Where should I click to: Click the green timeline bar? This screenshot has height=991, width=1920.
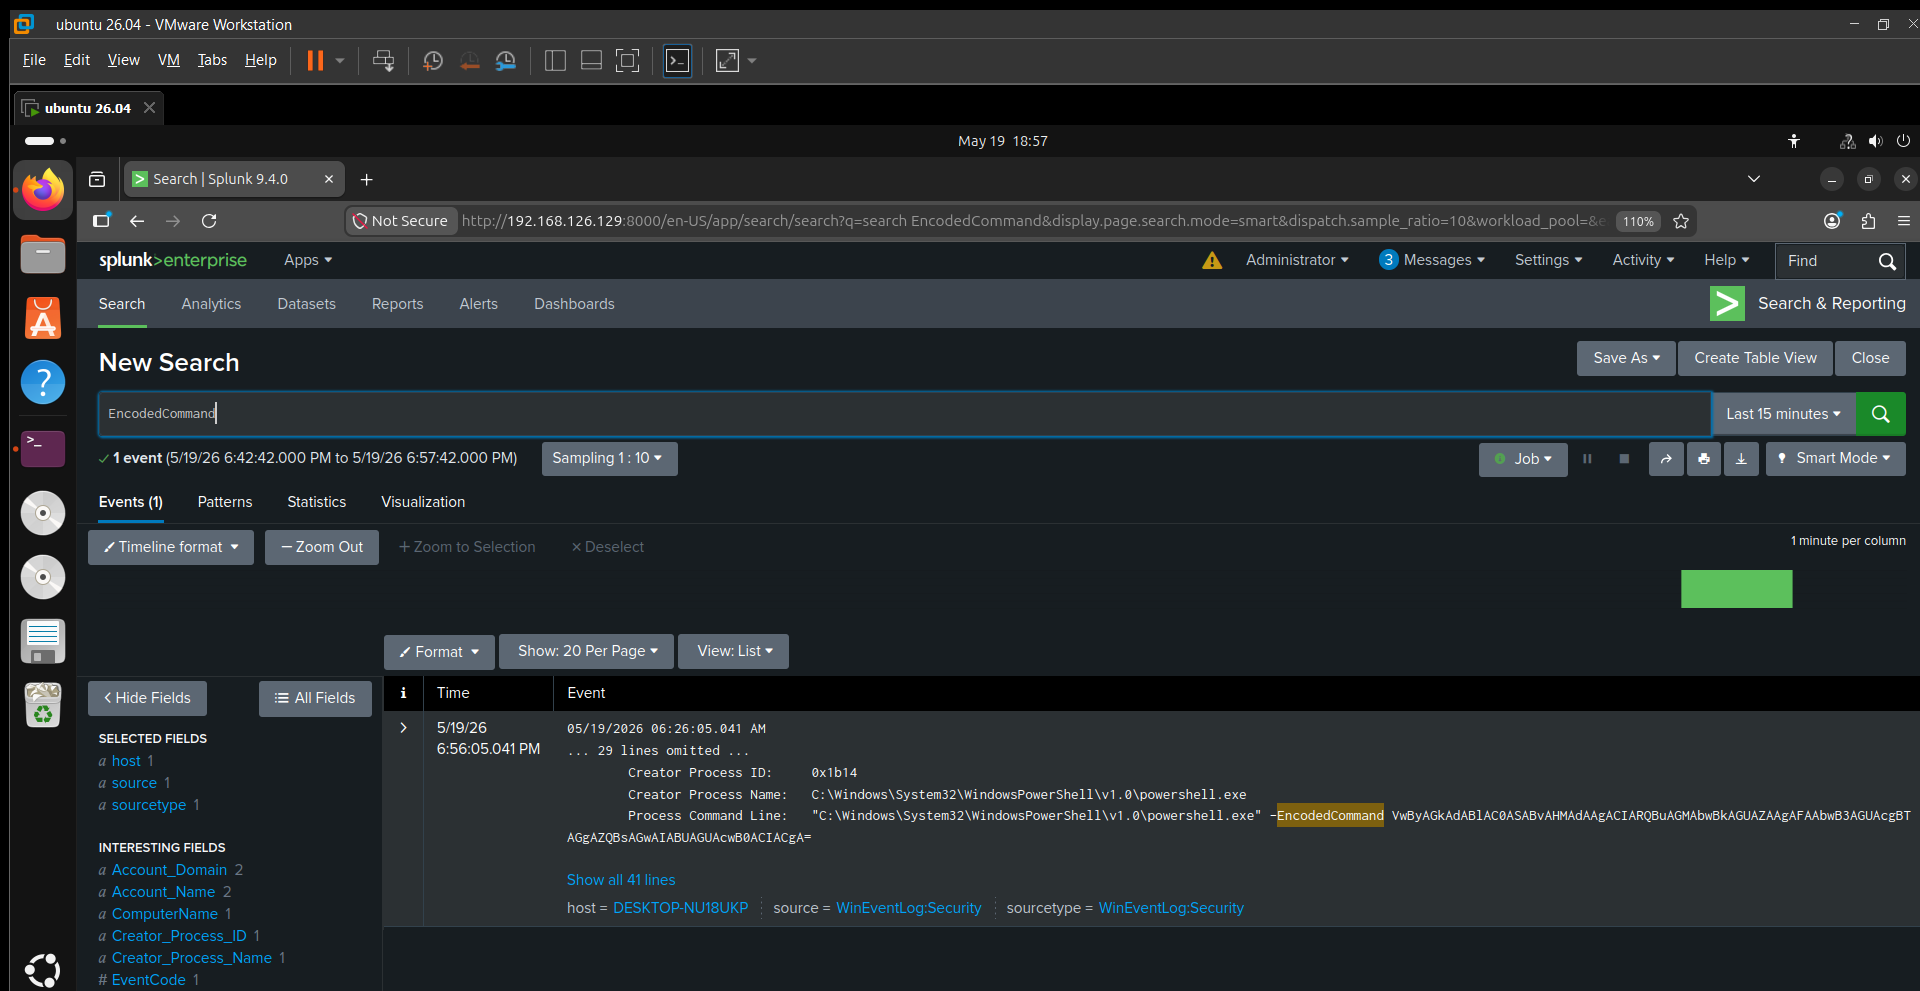coord(1736,589)
